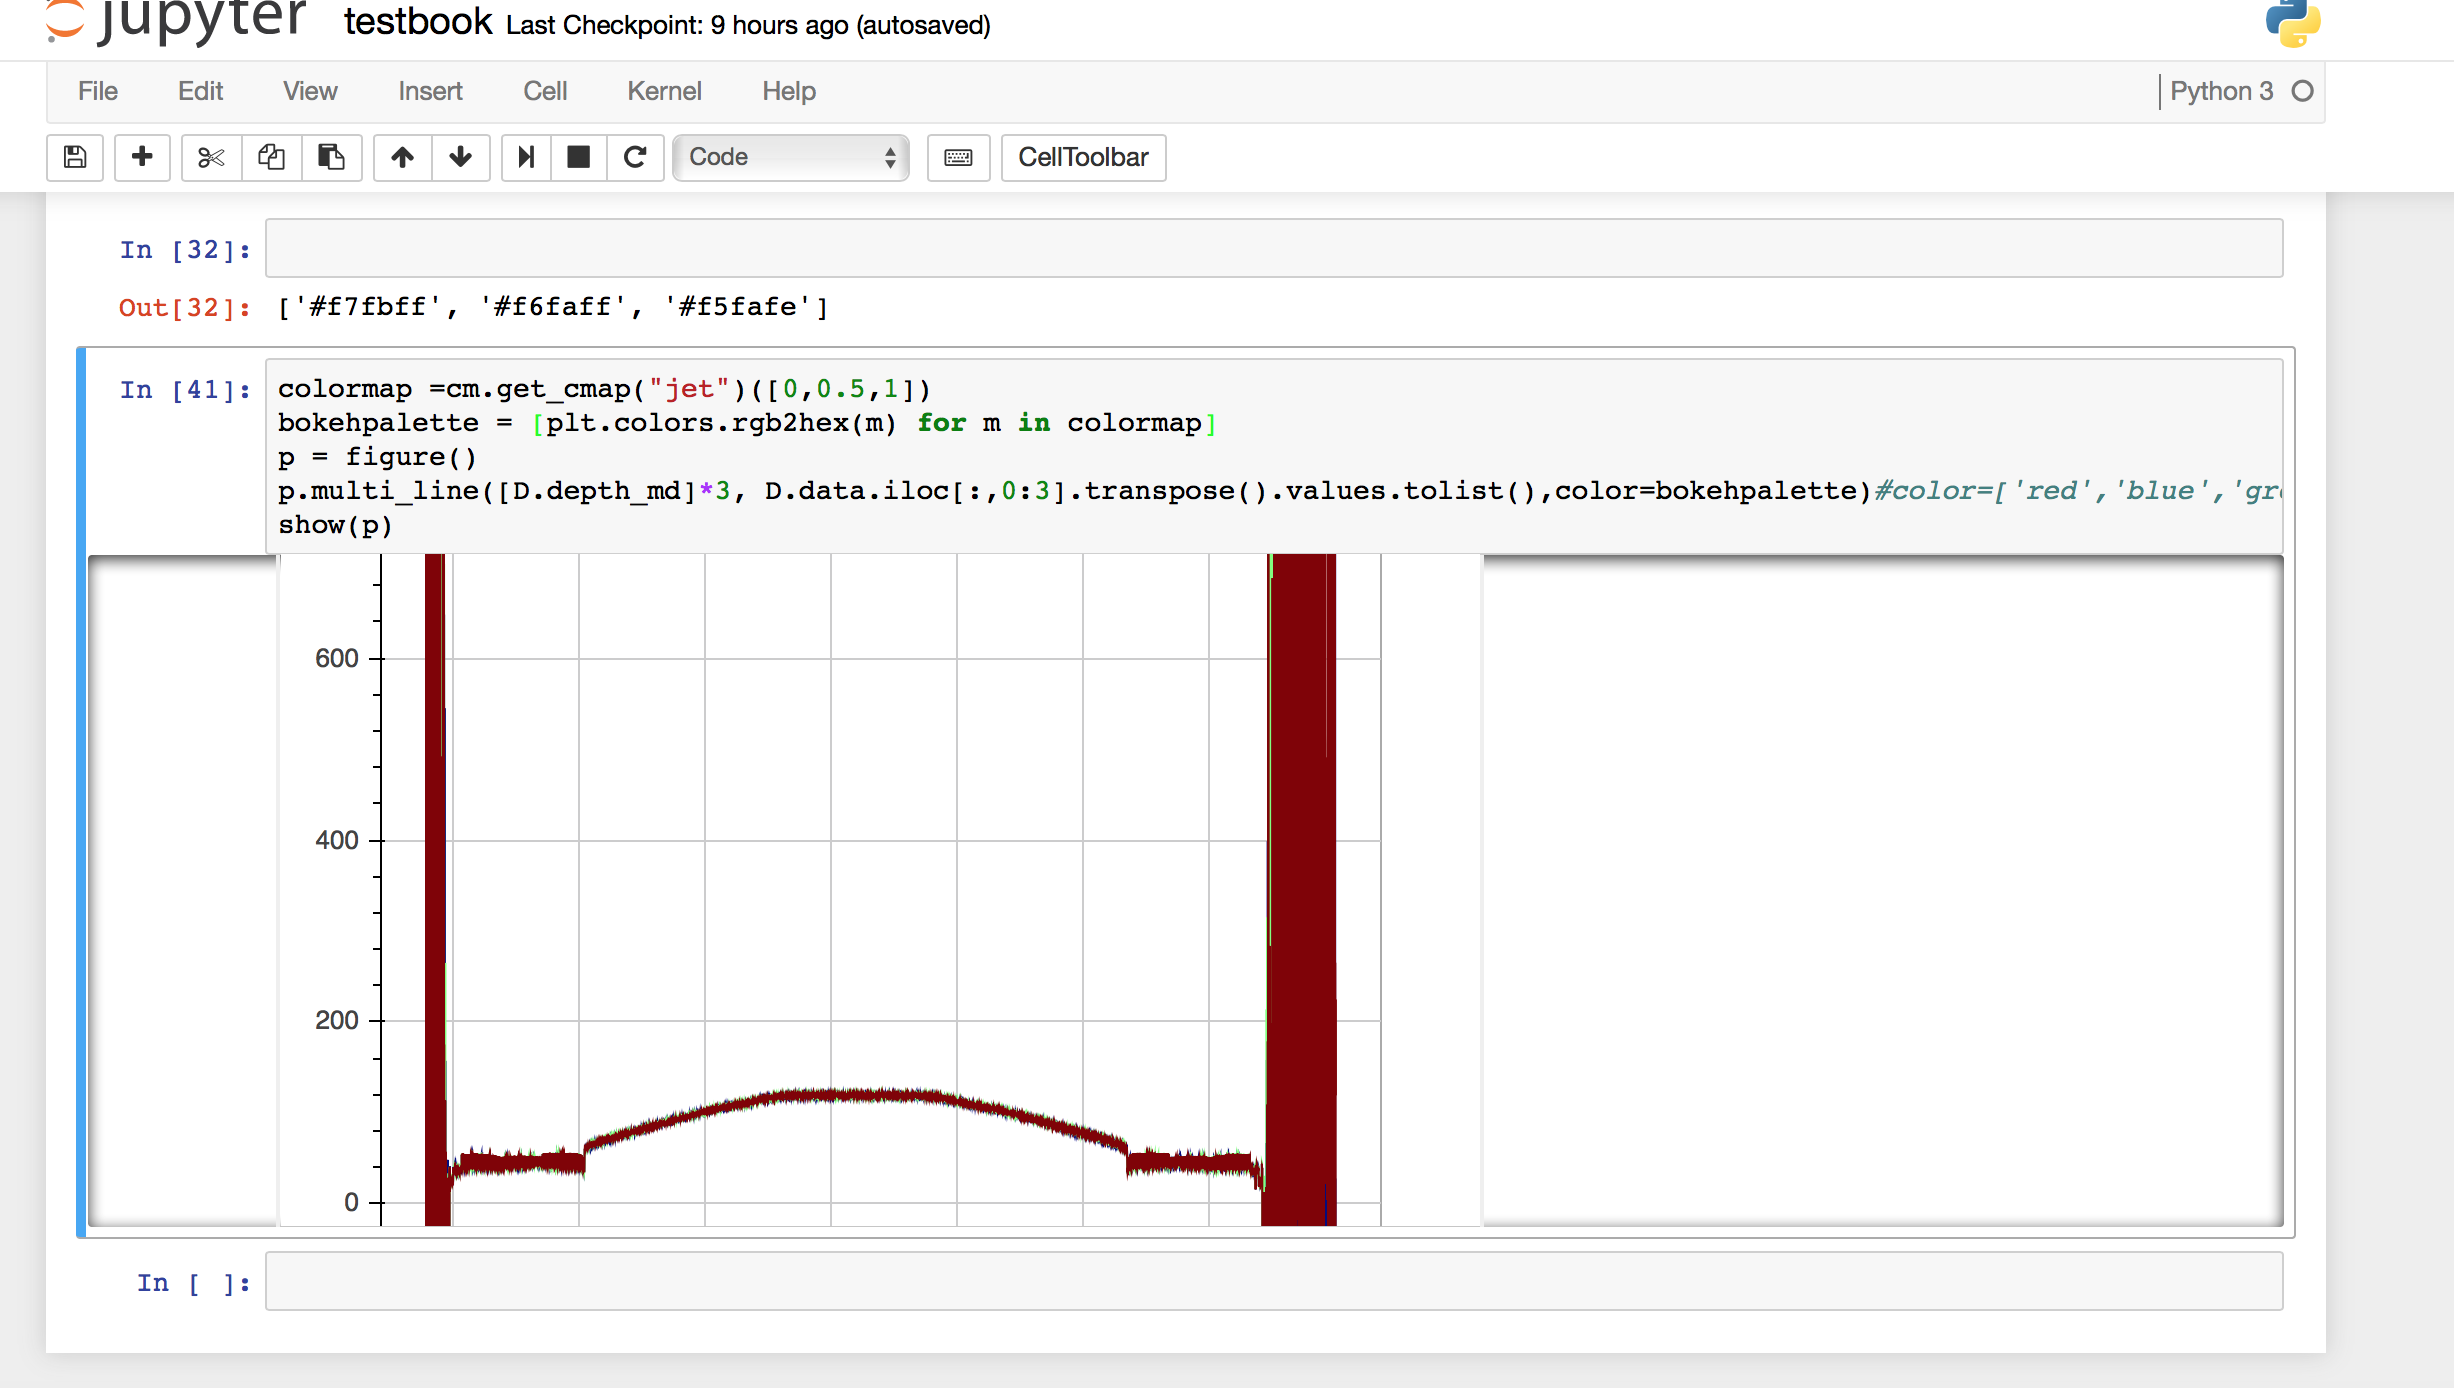
Task: Rename the notebook by clicking testbook title
Action: [x=418, y=22]
